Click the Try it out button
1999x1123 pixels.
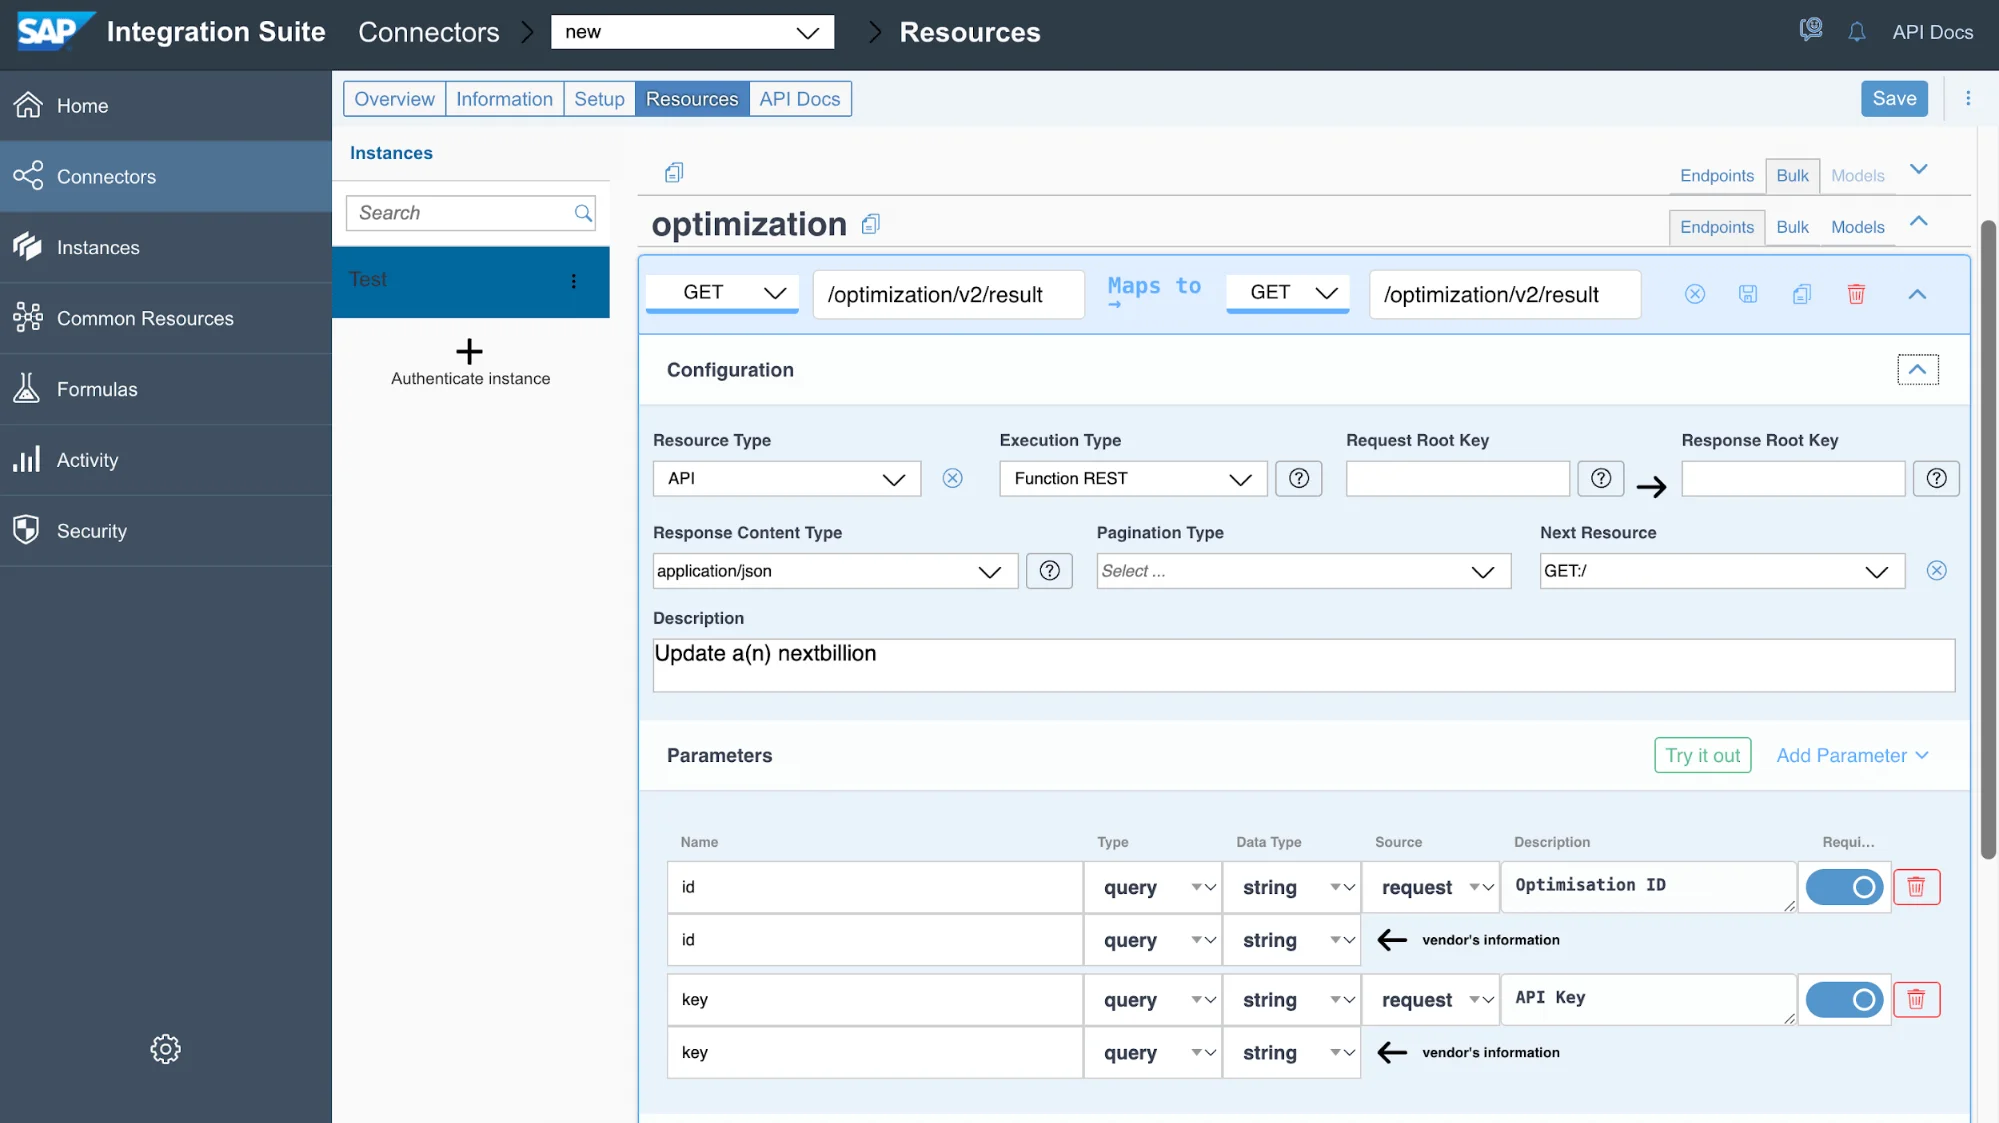click(x=1702, y=754)
